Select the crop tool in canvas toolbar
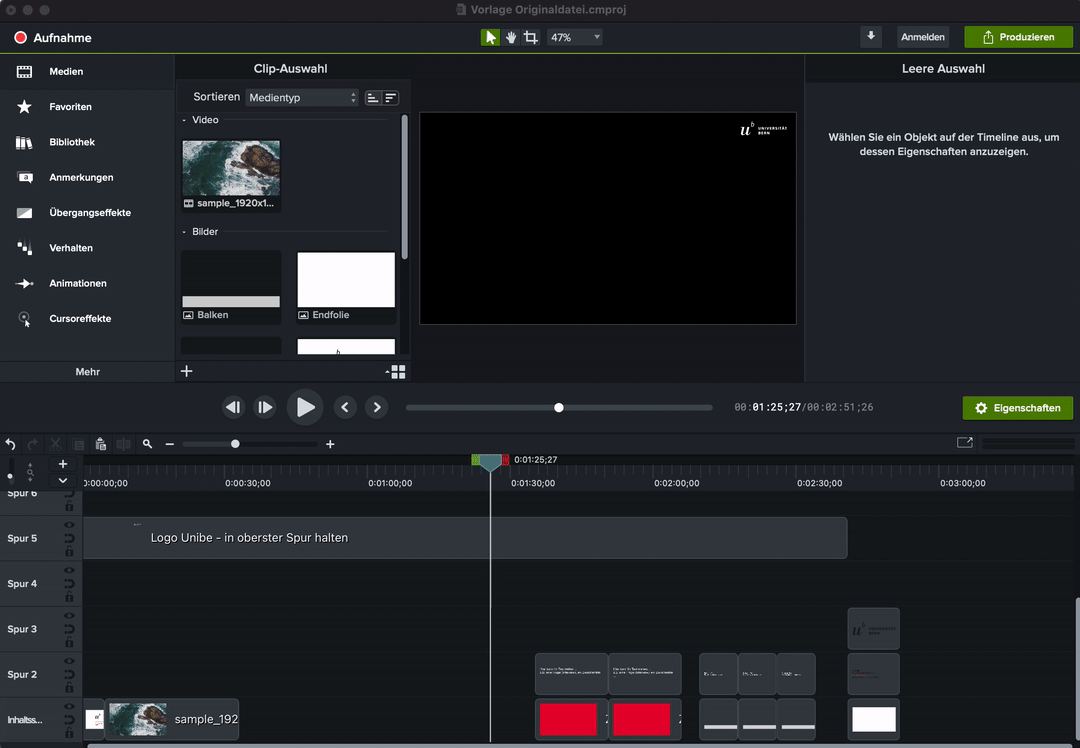 pyautogui.click(x=531, y=37)
